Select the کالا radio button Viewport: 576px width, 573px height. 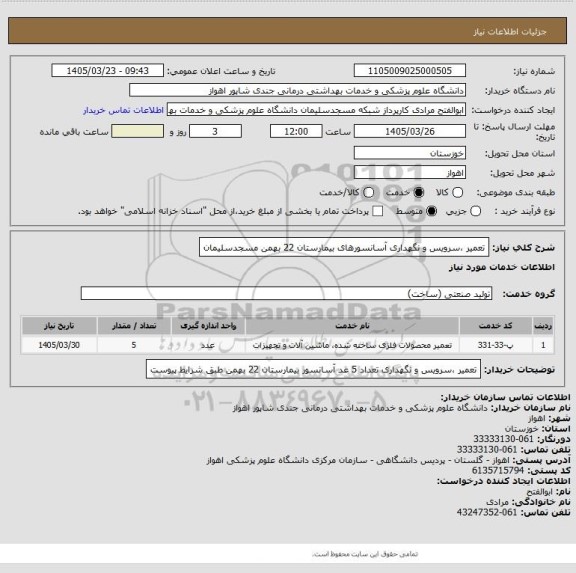pos(457,192)
